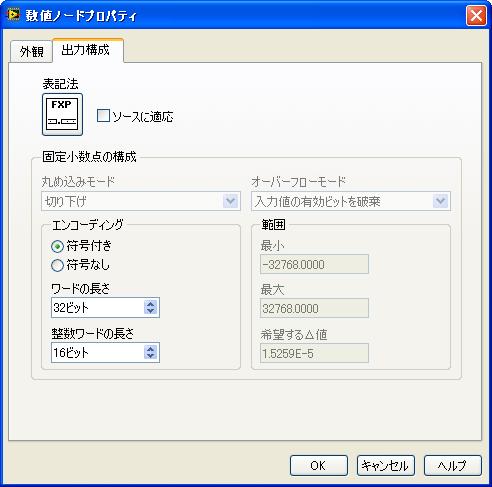492x487 pixels.
Task: Switch to the 外観 tab
Action: (32, 51)
